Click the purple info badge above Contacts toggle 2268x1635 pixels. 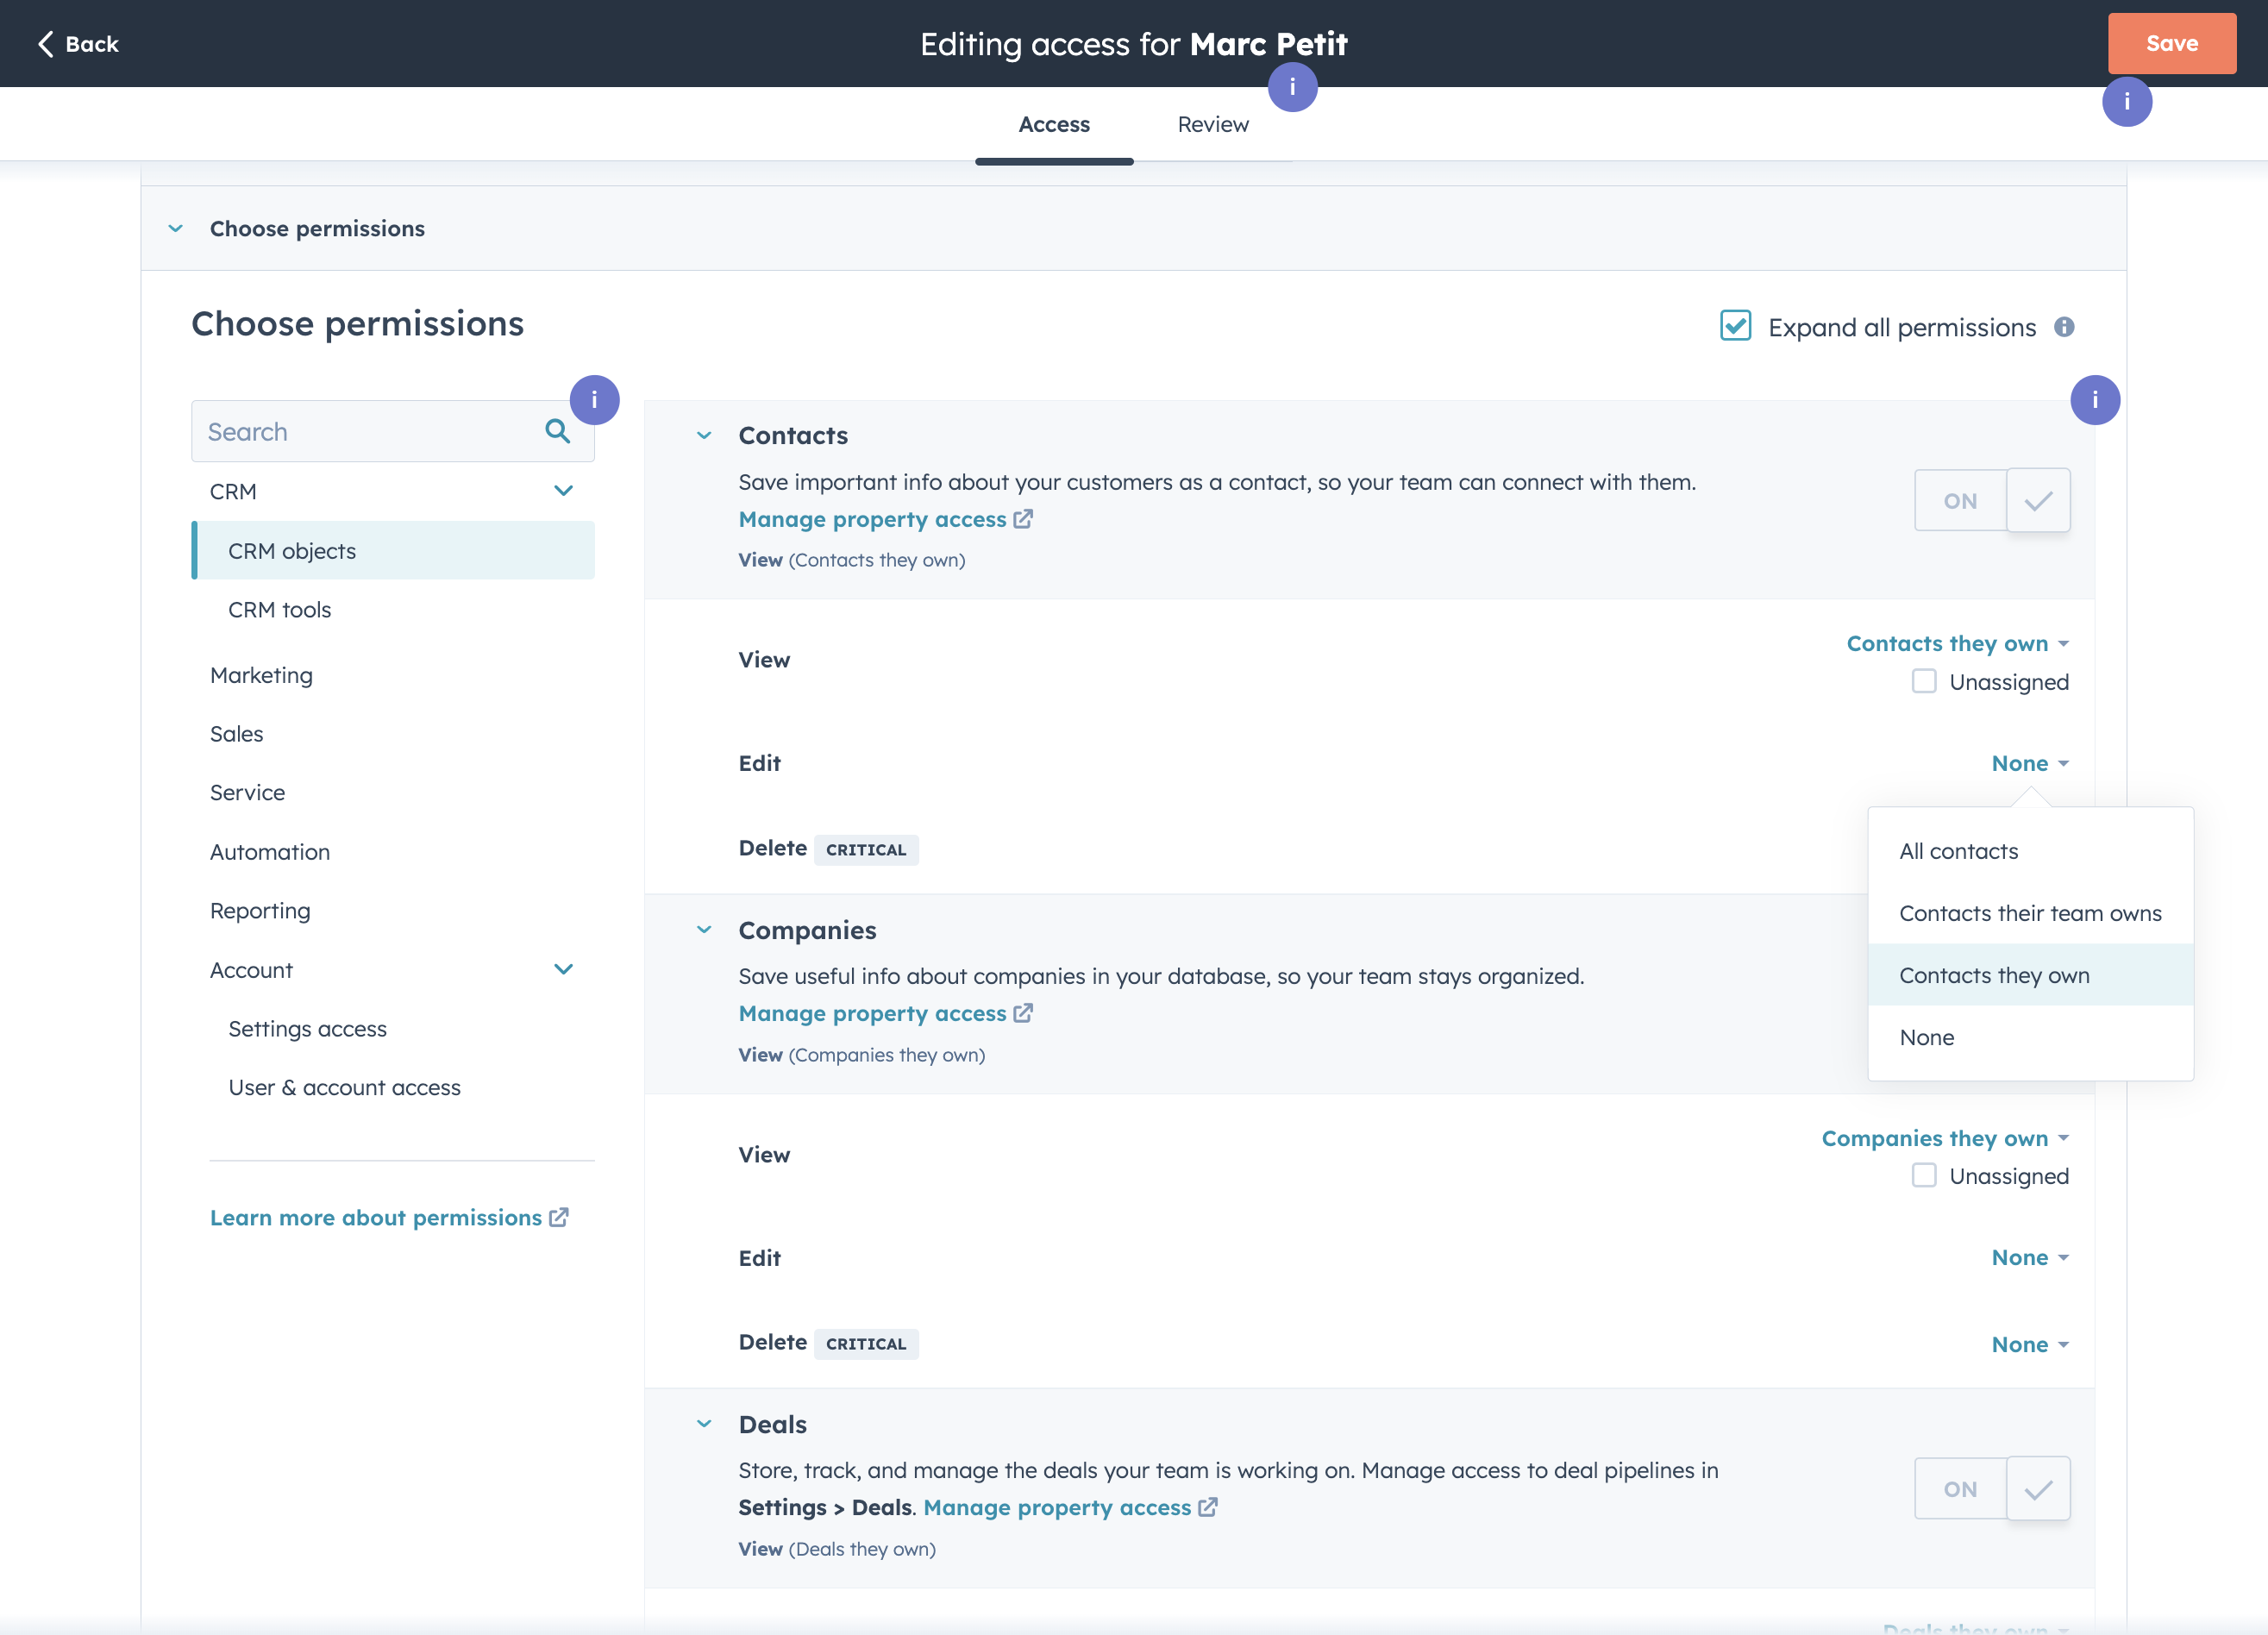tap(2095, 400)
